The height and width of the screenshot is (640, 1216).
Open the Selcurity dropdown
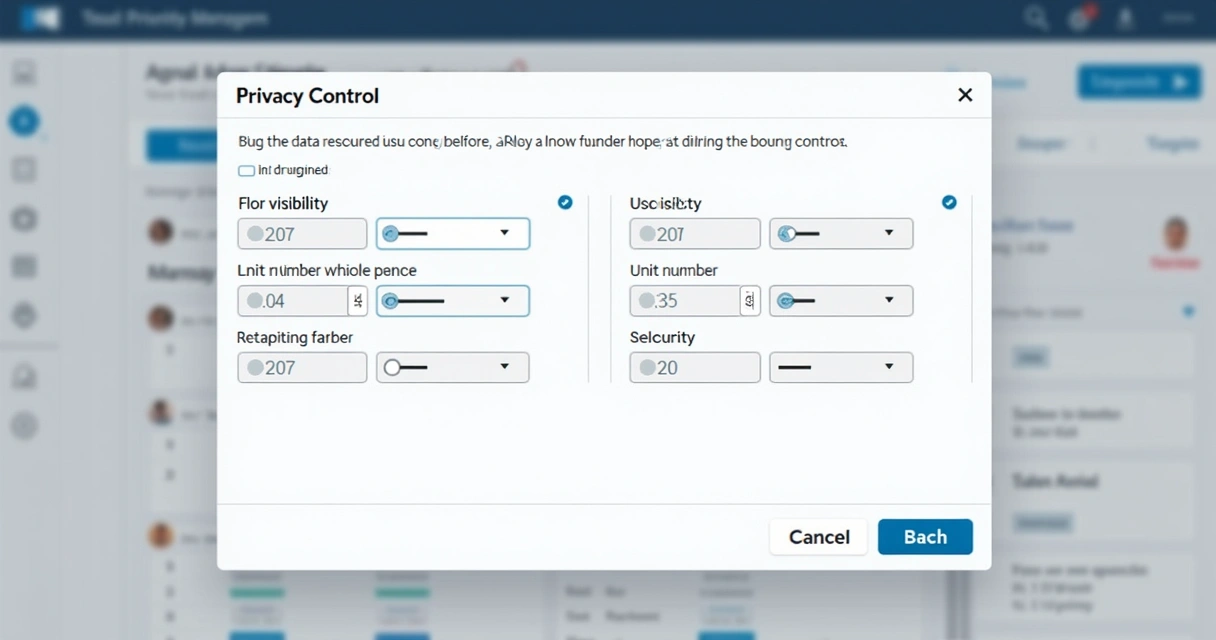point(841,368)
